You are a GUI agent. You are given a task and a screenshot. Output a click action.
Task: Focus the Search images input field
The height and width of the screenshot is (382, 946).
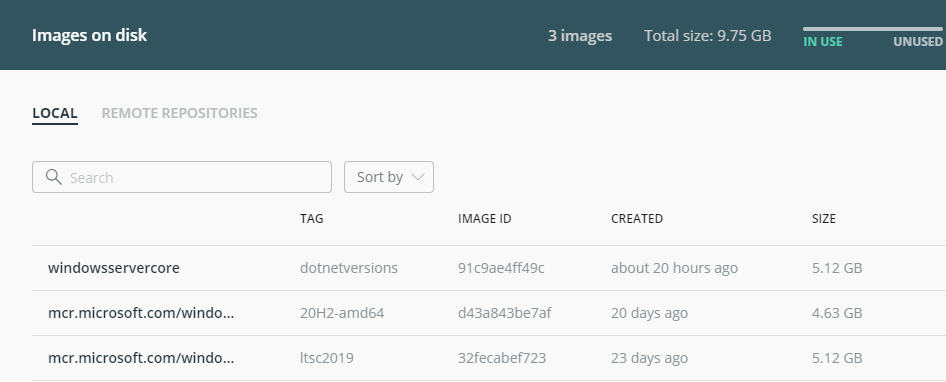(182, 177)
